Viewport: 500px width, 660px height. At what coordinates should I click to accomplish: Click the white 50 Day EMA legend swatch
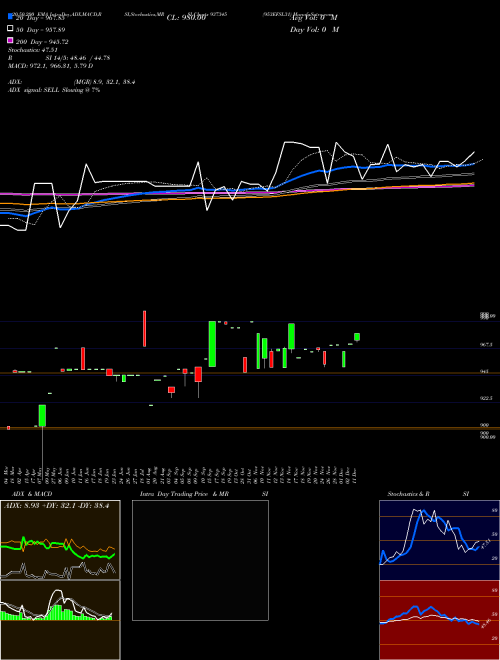click(10, 29)
